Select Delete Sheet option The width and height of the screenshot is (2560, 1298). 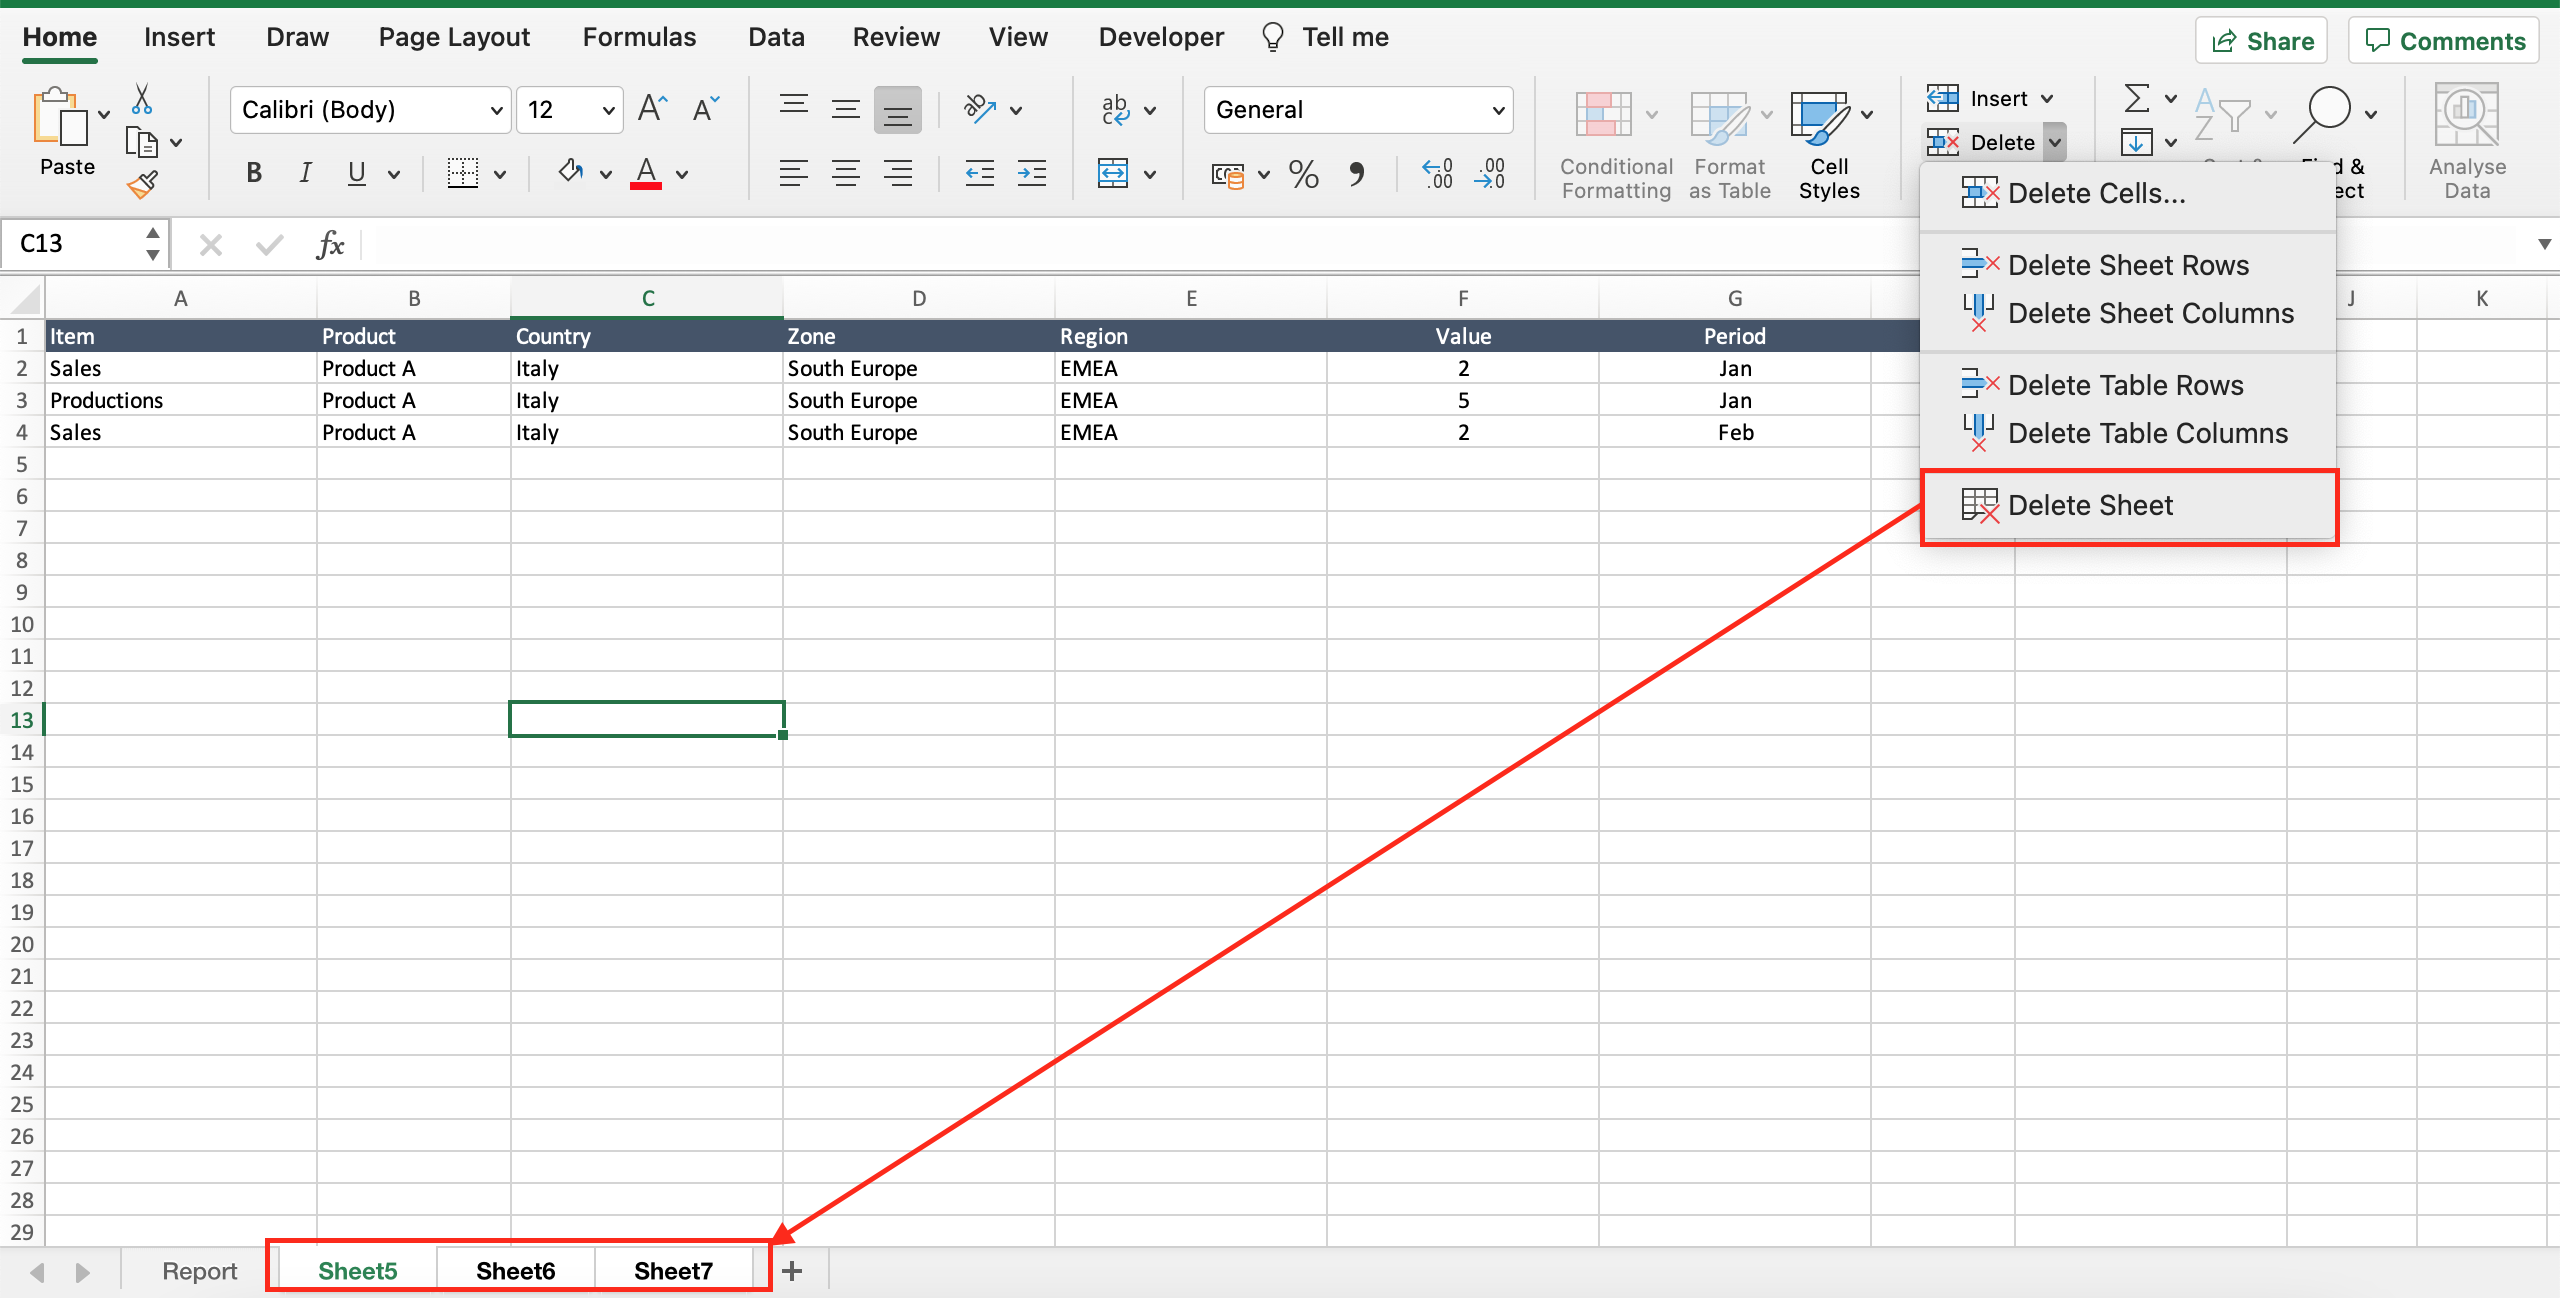[x=2092, y=505]
